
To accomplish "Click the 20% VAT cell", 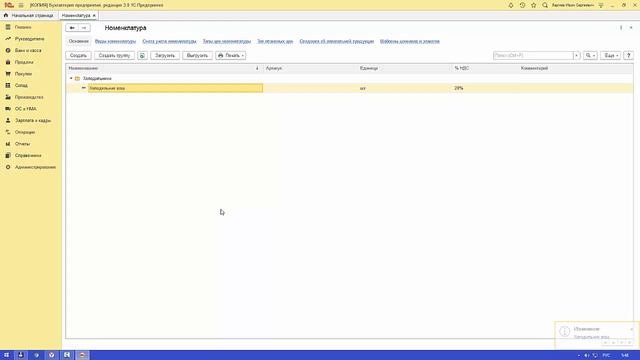I will [x=485, y=88].
